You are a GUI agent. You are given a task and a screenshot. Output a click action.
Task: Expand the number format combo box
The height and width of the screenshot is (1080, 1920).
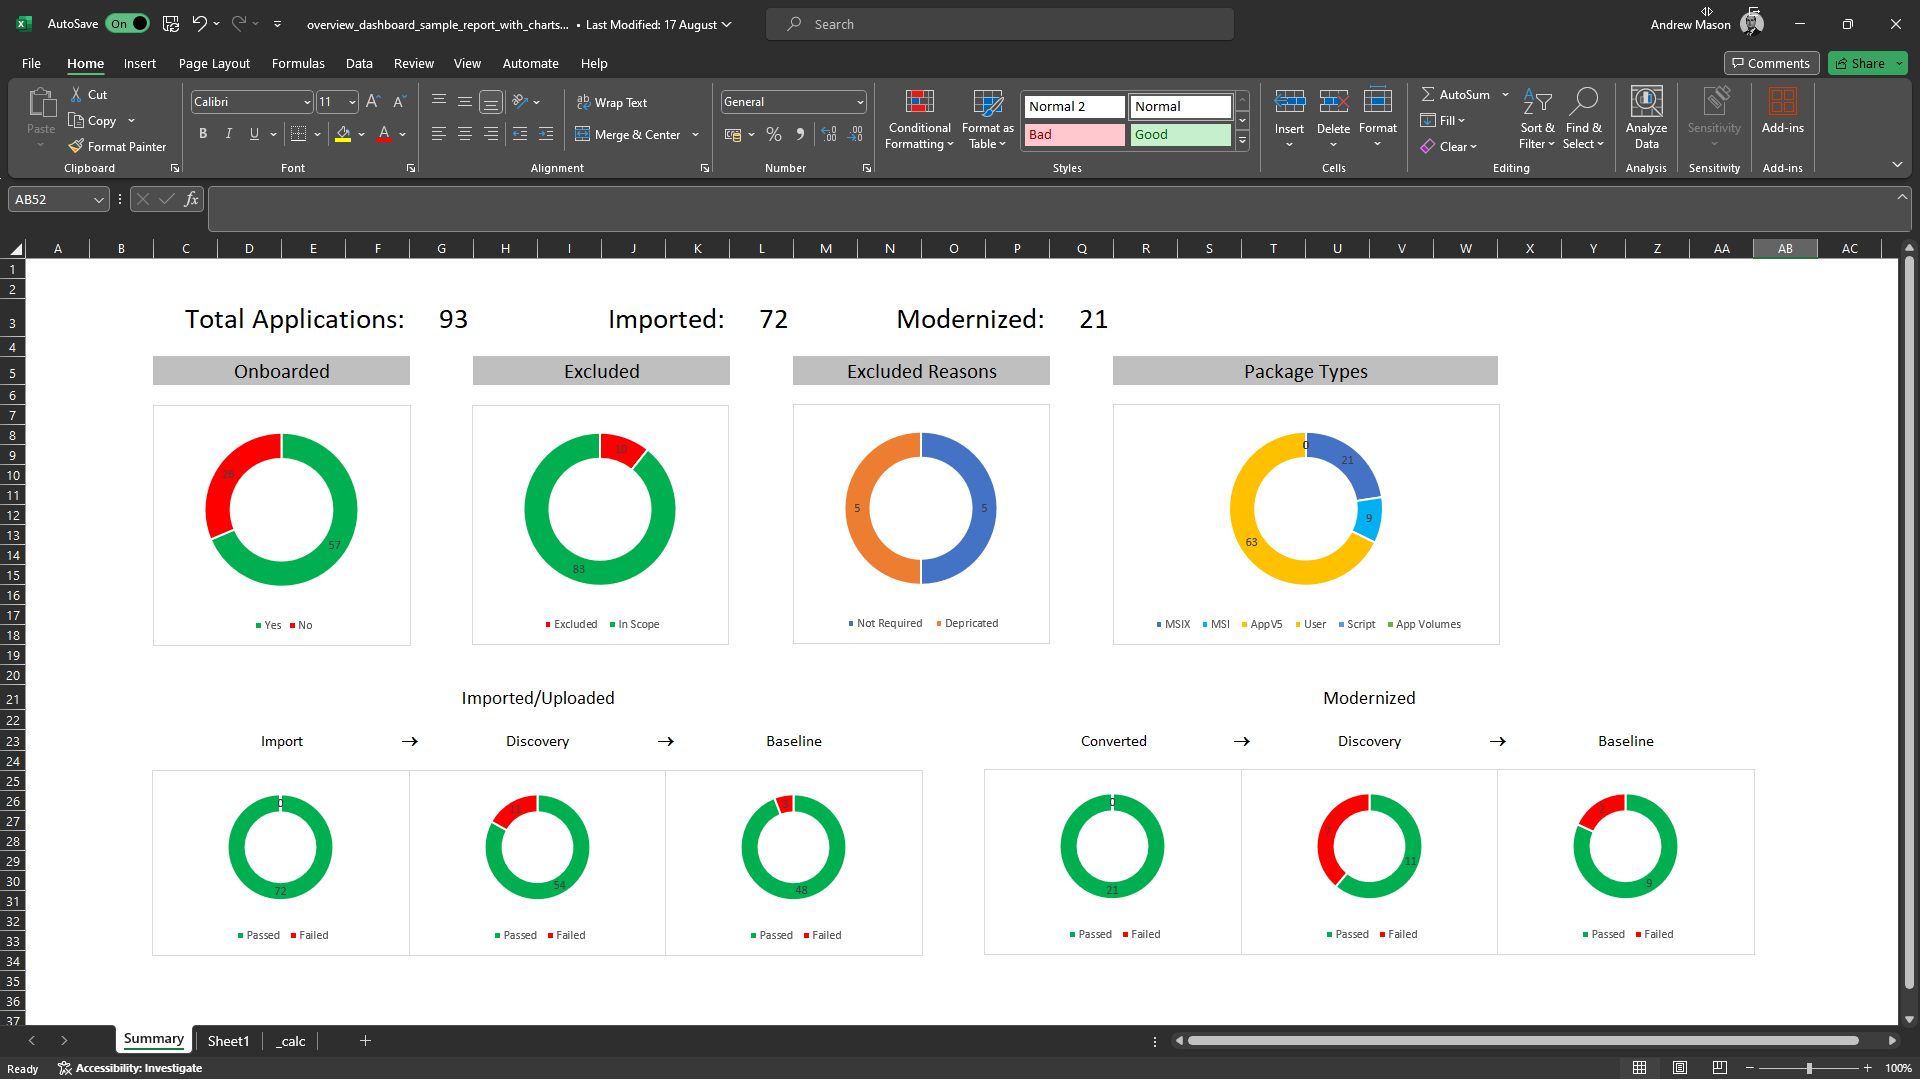[x=859, y=102]
